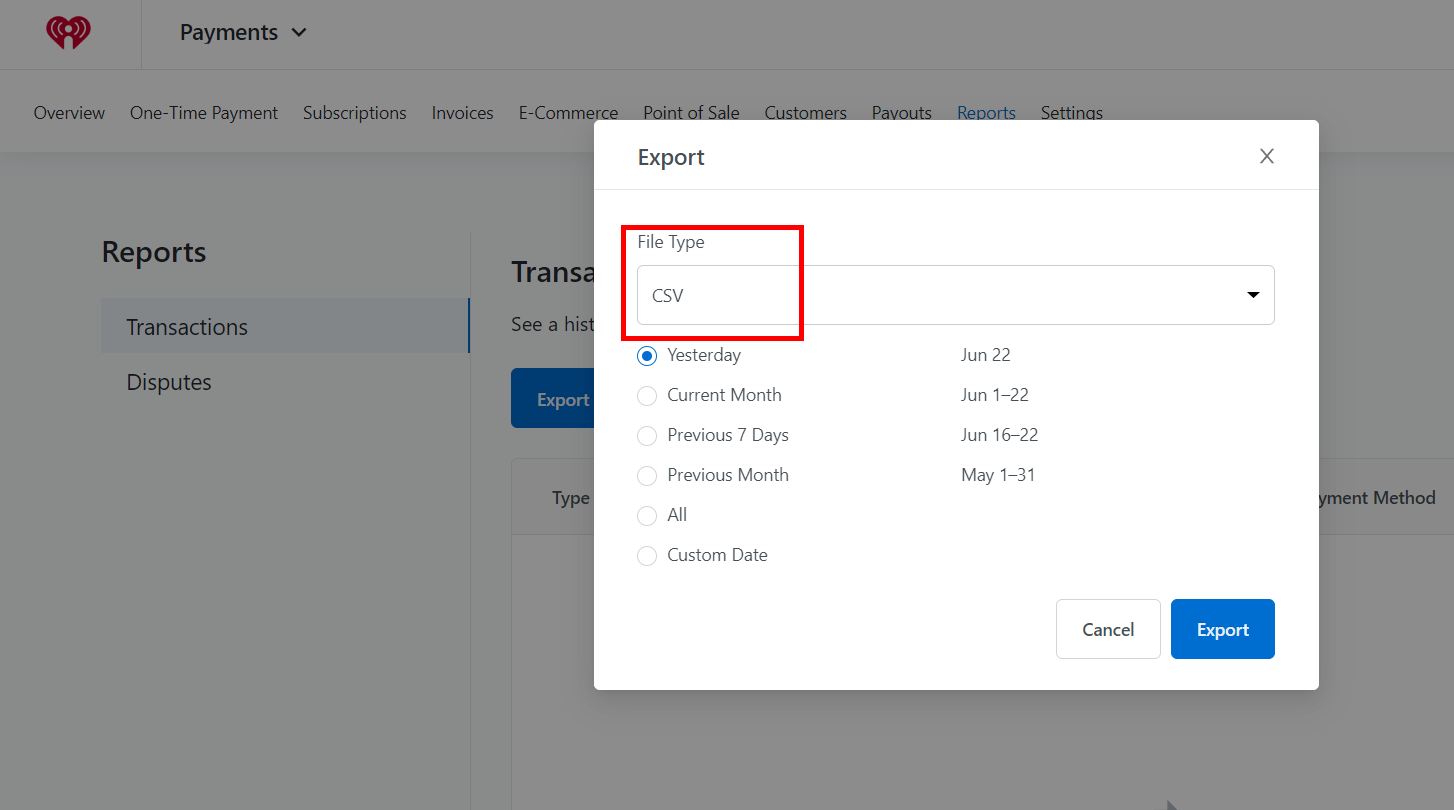
Task: Pick the Previous Month radio option
Action: (647, 475)
